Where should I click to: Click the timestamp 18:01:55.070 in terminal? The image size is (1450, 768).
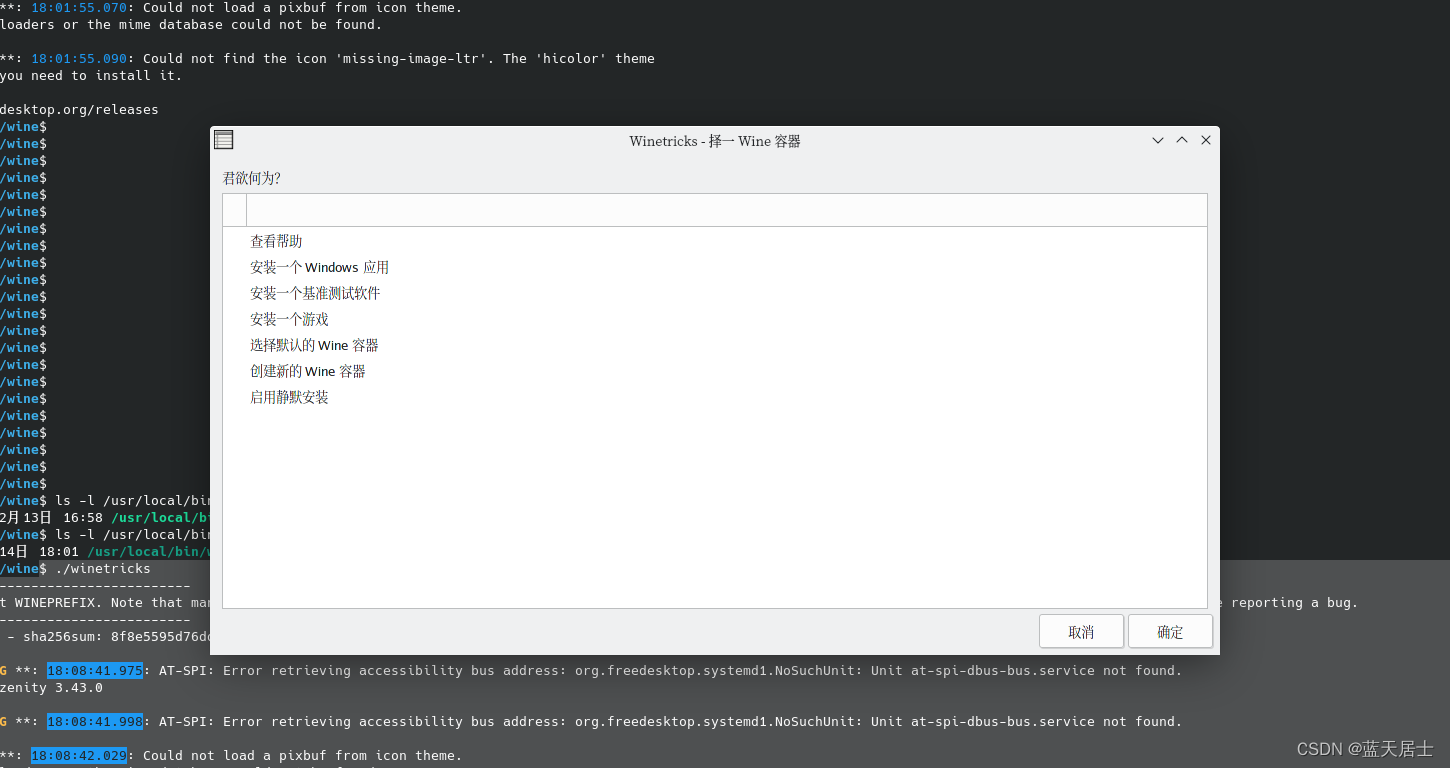[79, 8]
